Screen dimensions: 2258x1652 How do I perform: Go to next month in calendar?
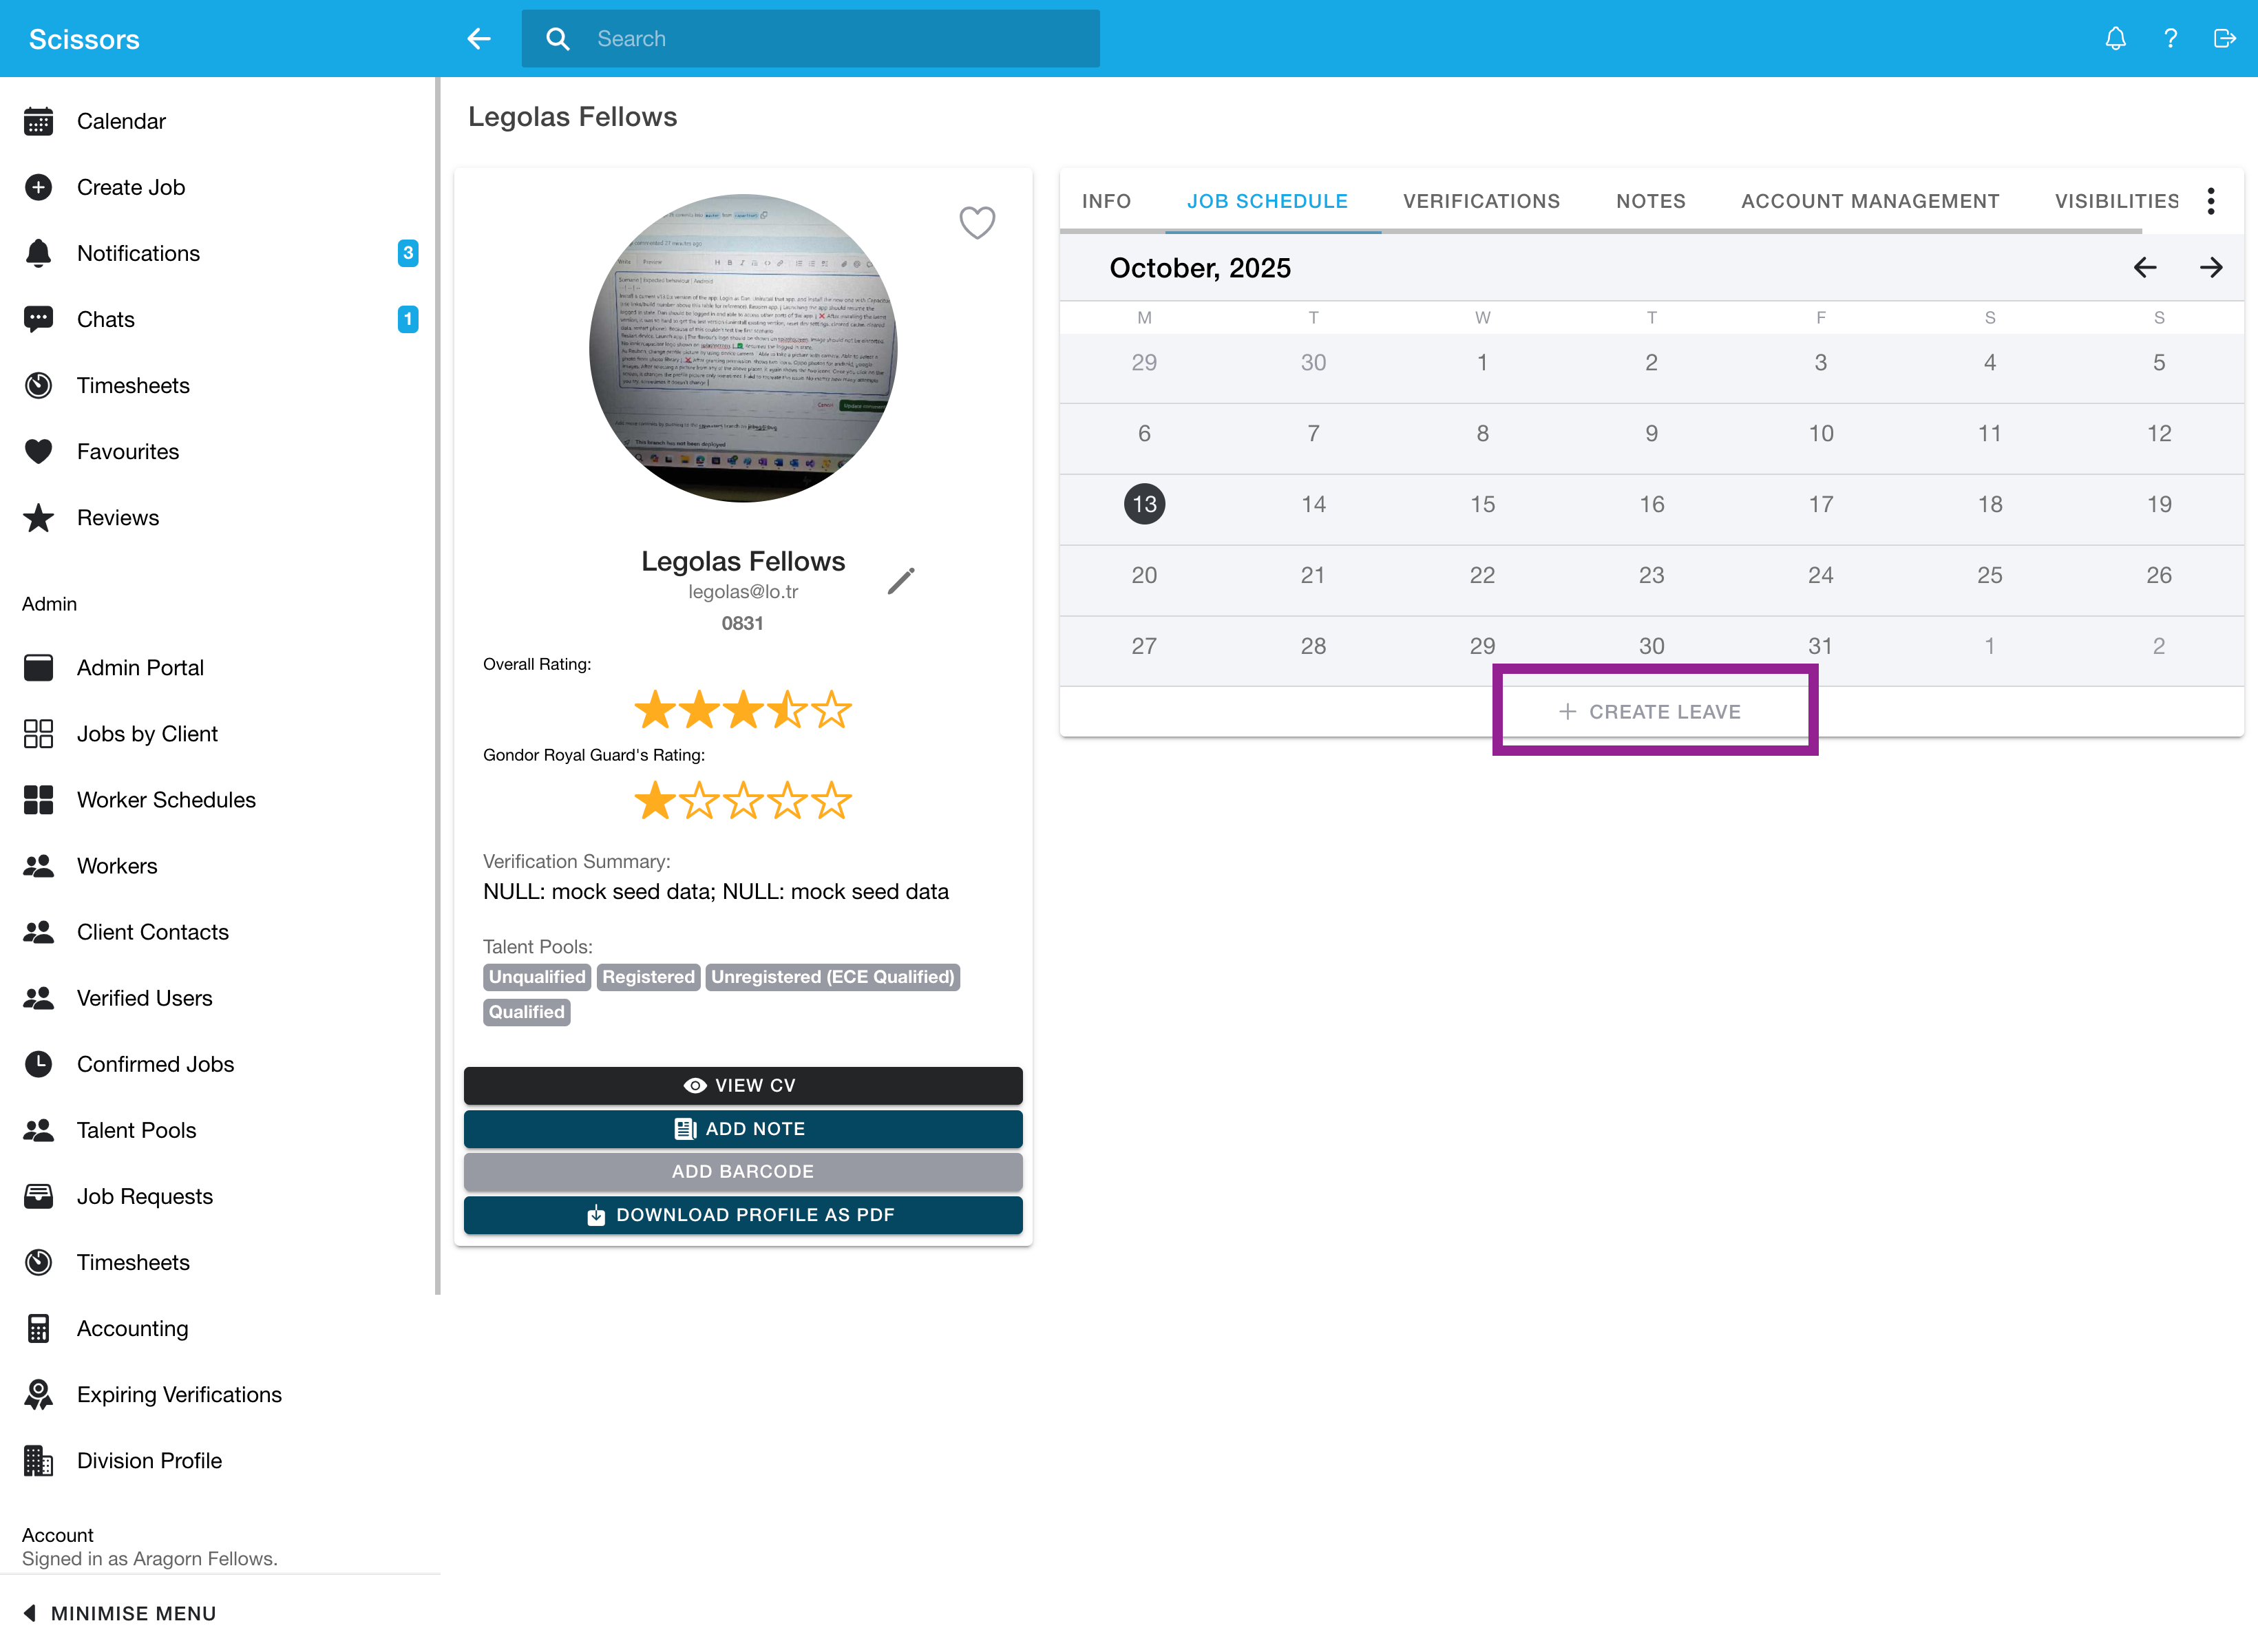[x=2211, y=268]
